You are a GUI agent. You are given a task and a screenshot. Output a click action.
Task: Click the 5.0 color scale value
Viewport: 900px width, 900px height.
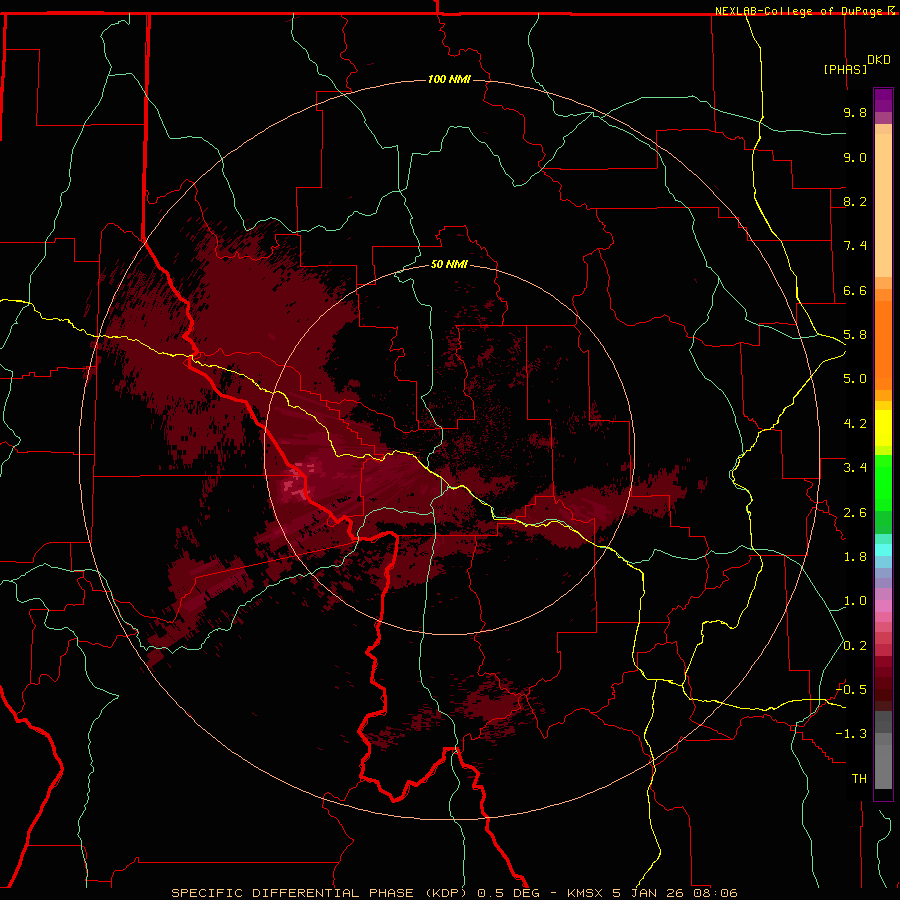tap(855, 379)
